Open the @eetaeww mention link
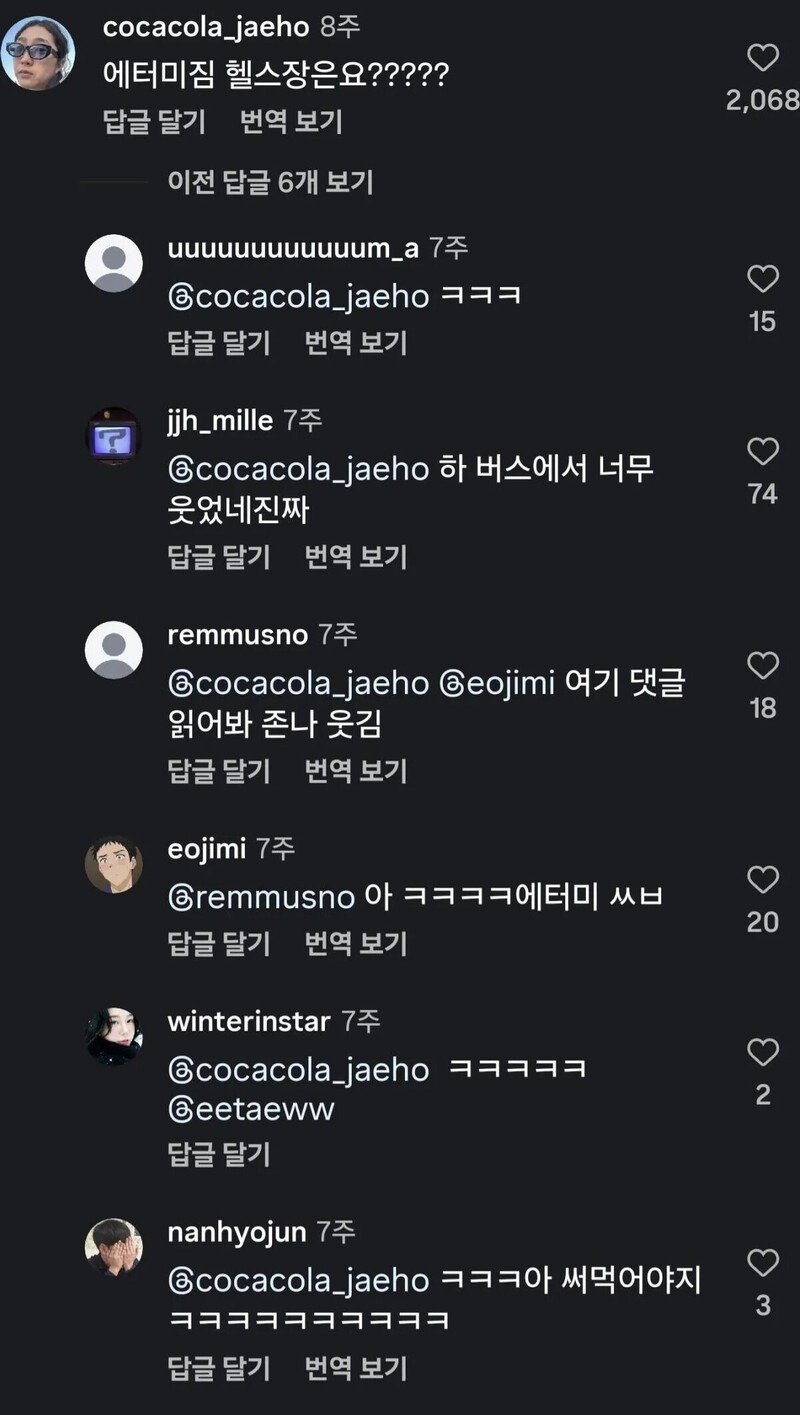 (251, 1109)
